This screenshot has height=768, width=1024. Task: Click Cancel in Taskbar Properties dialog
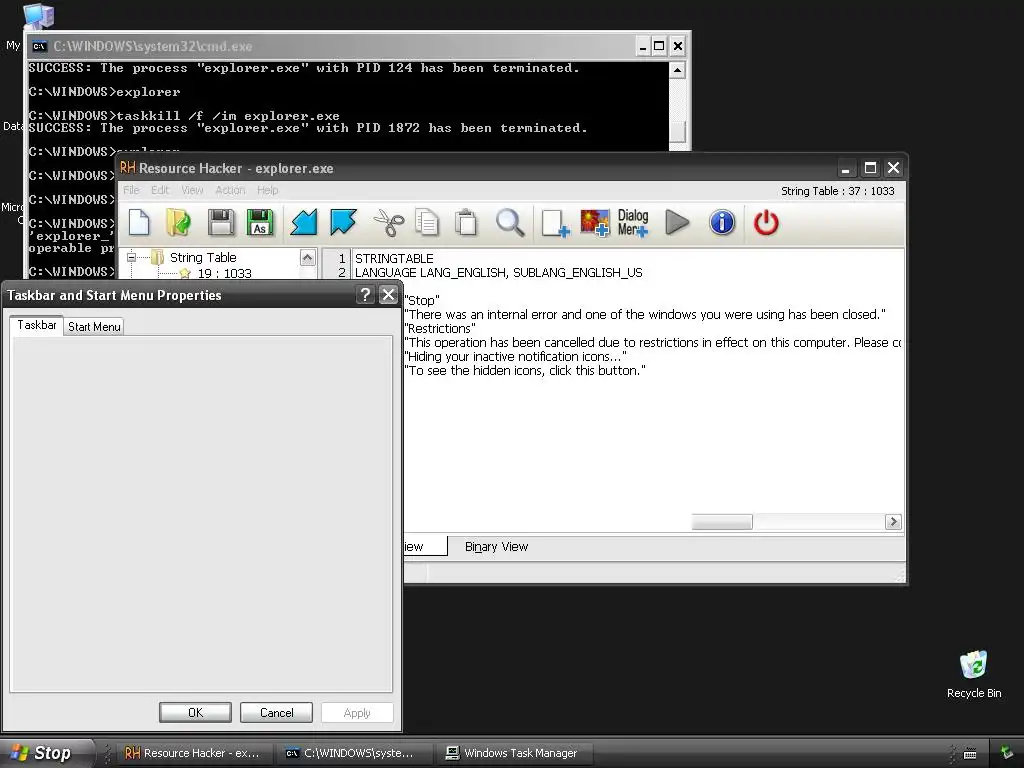point(276,712)
